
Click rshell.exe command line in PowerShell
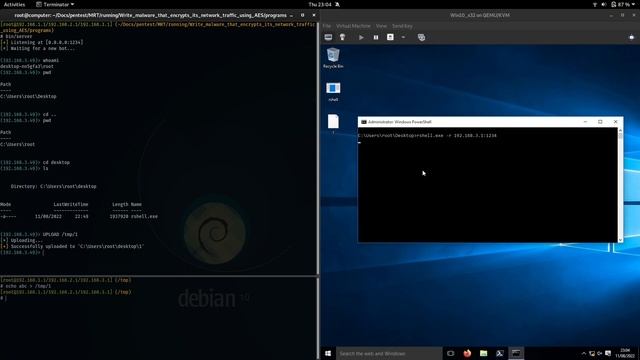click(x=427, y=136)
